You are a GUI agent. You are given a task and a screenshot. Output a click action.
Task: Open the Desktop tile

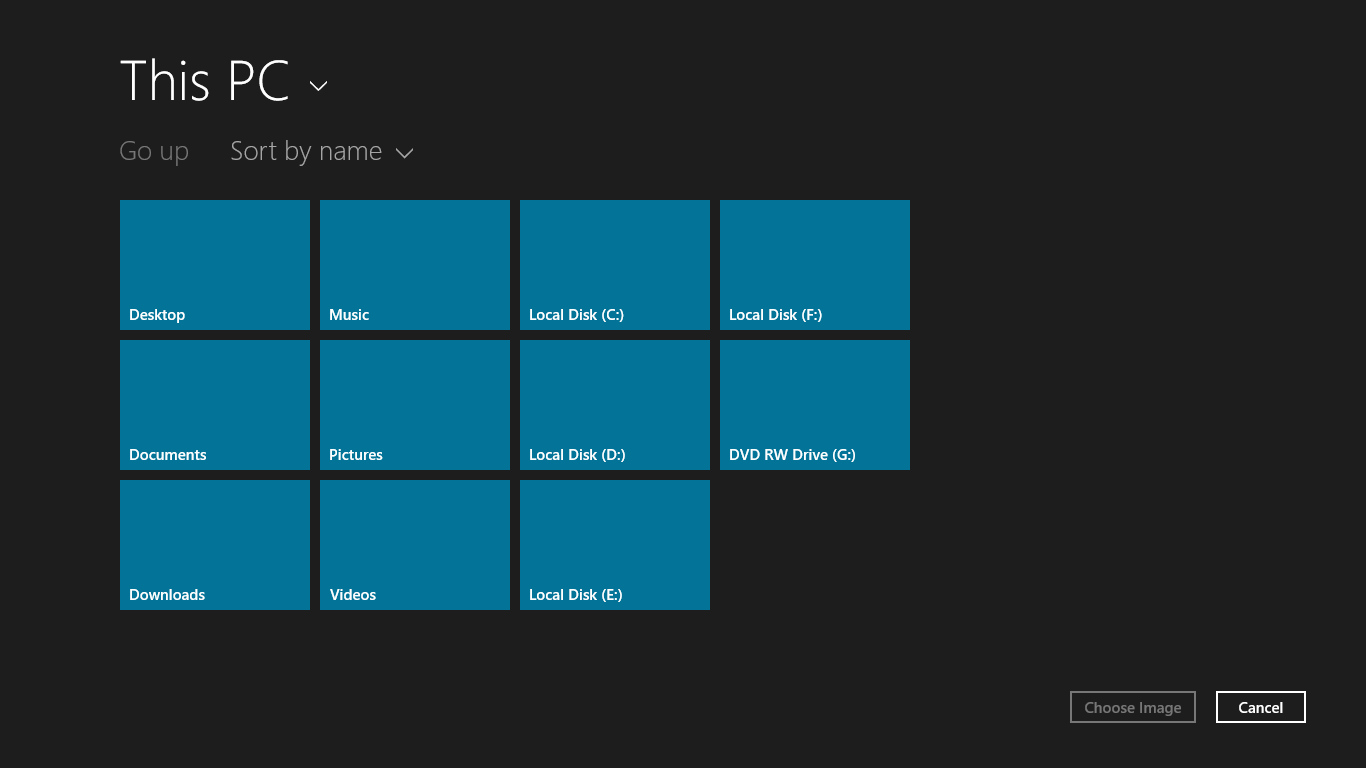214,265
